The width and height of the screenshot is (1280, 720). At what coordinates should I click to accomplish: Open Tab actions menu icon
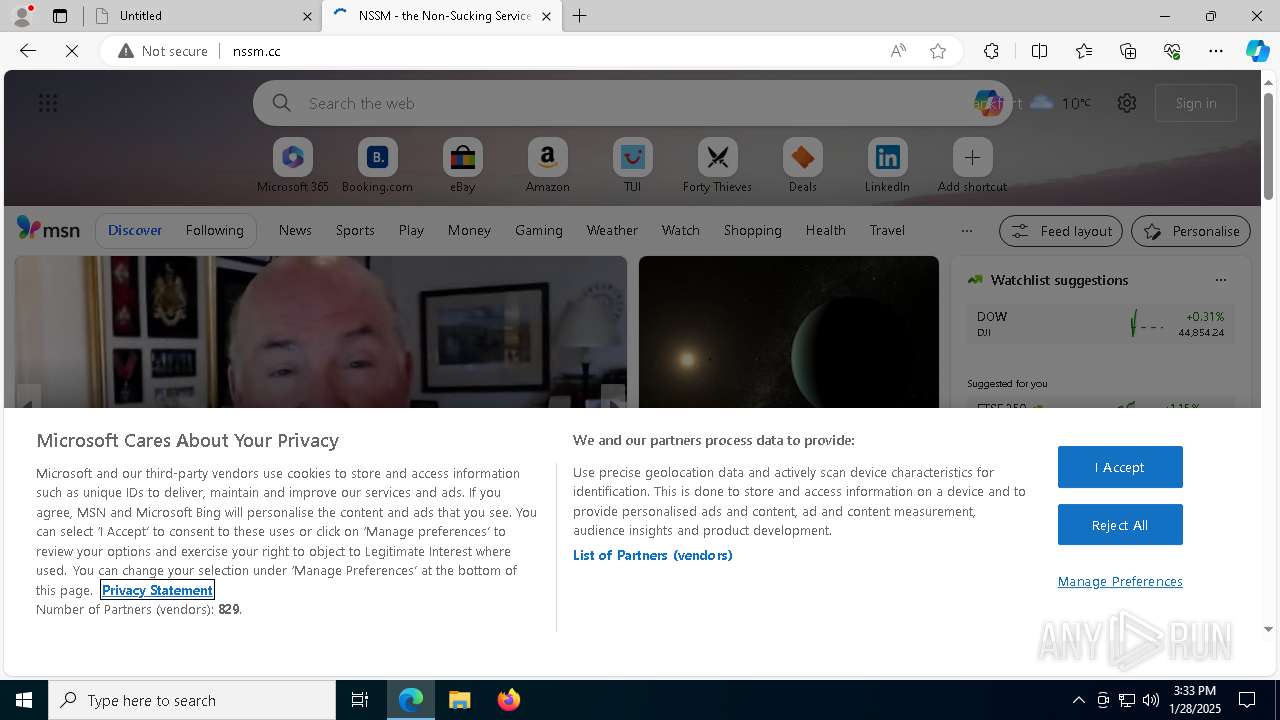[x=60, y=16]
